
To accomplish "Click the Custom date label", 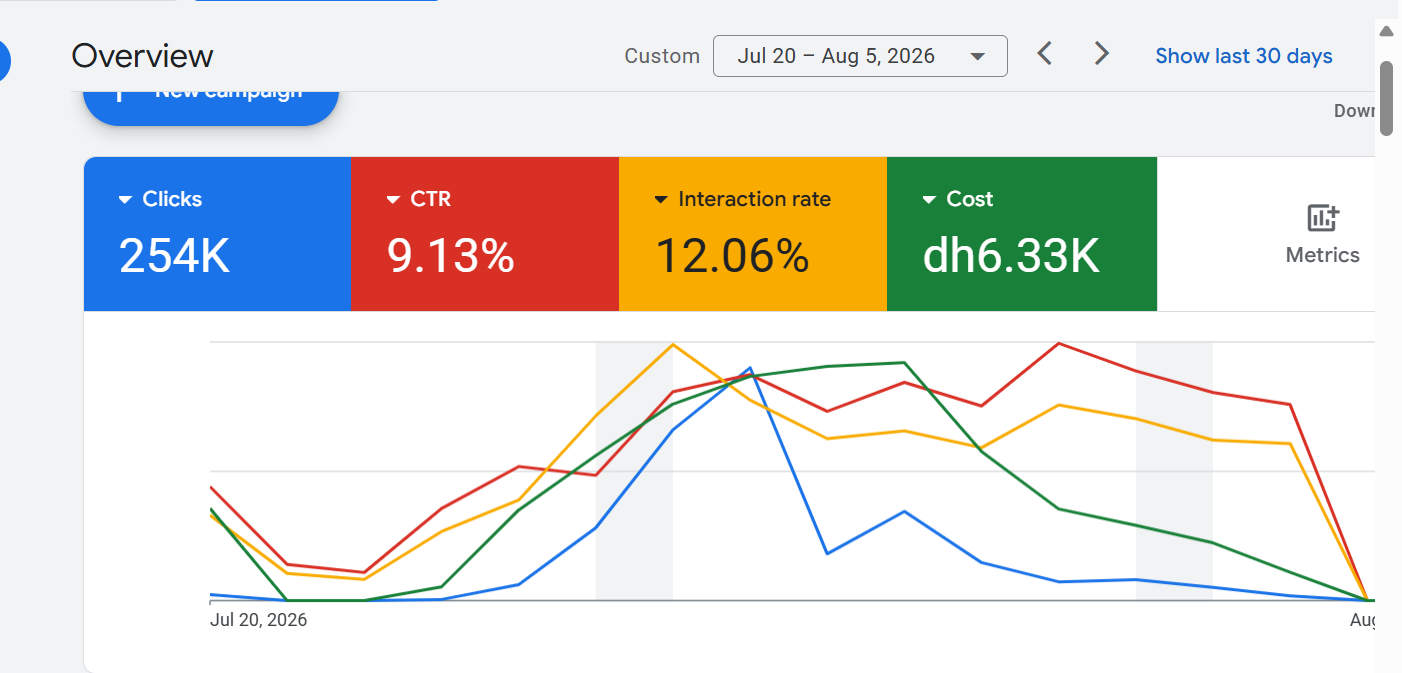I will point(662,56).
